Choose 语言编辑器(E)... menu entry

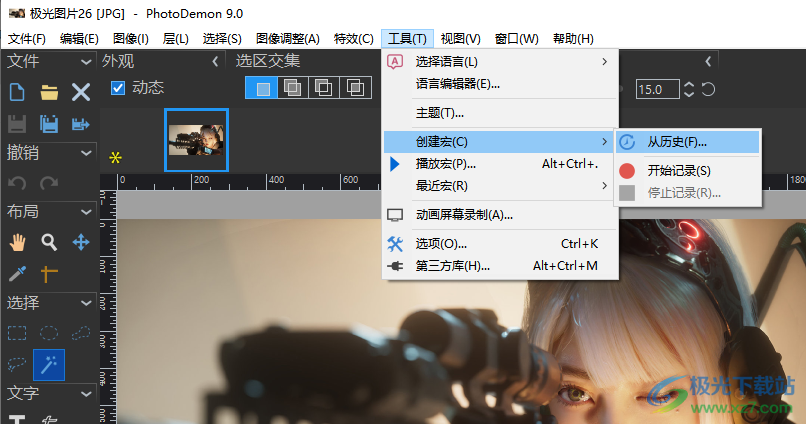click(499, 84)
